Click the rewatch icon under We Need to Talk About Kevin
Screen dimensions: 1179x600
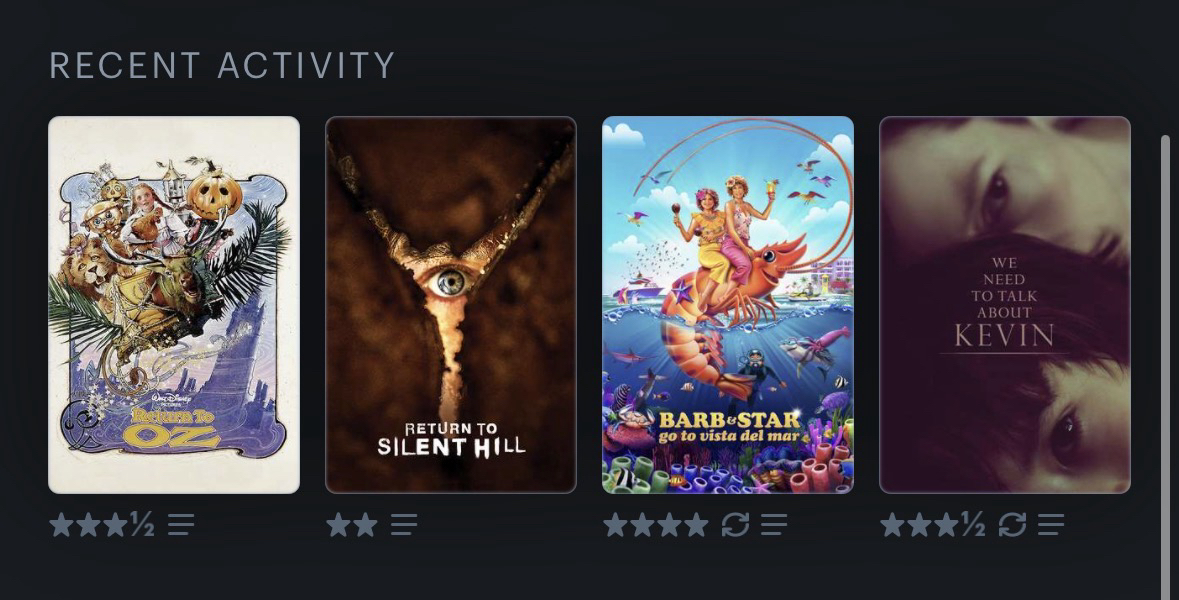coord(1012,525)
